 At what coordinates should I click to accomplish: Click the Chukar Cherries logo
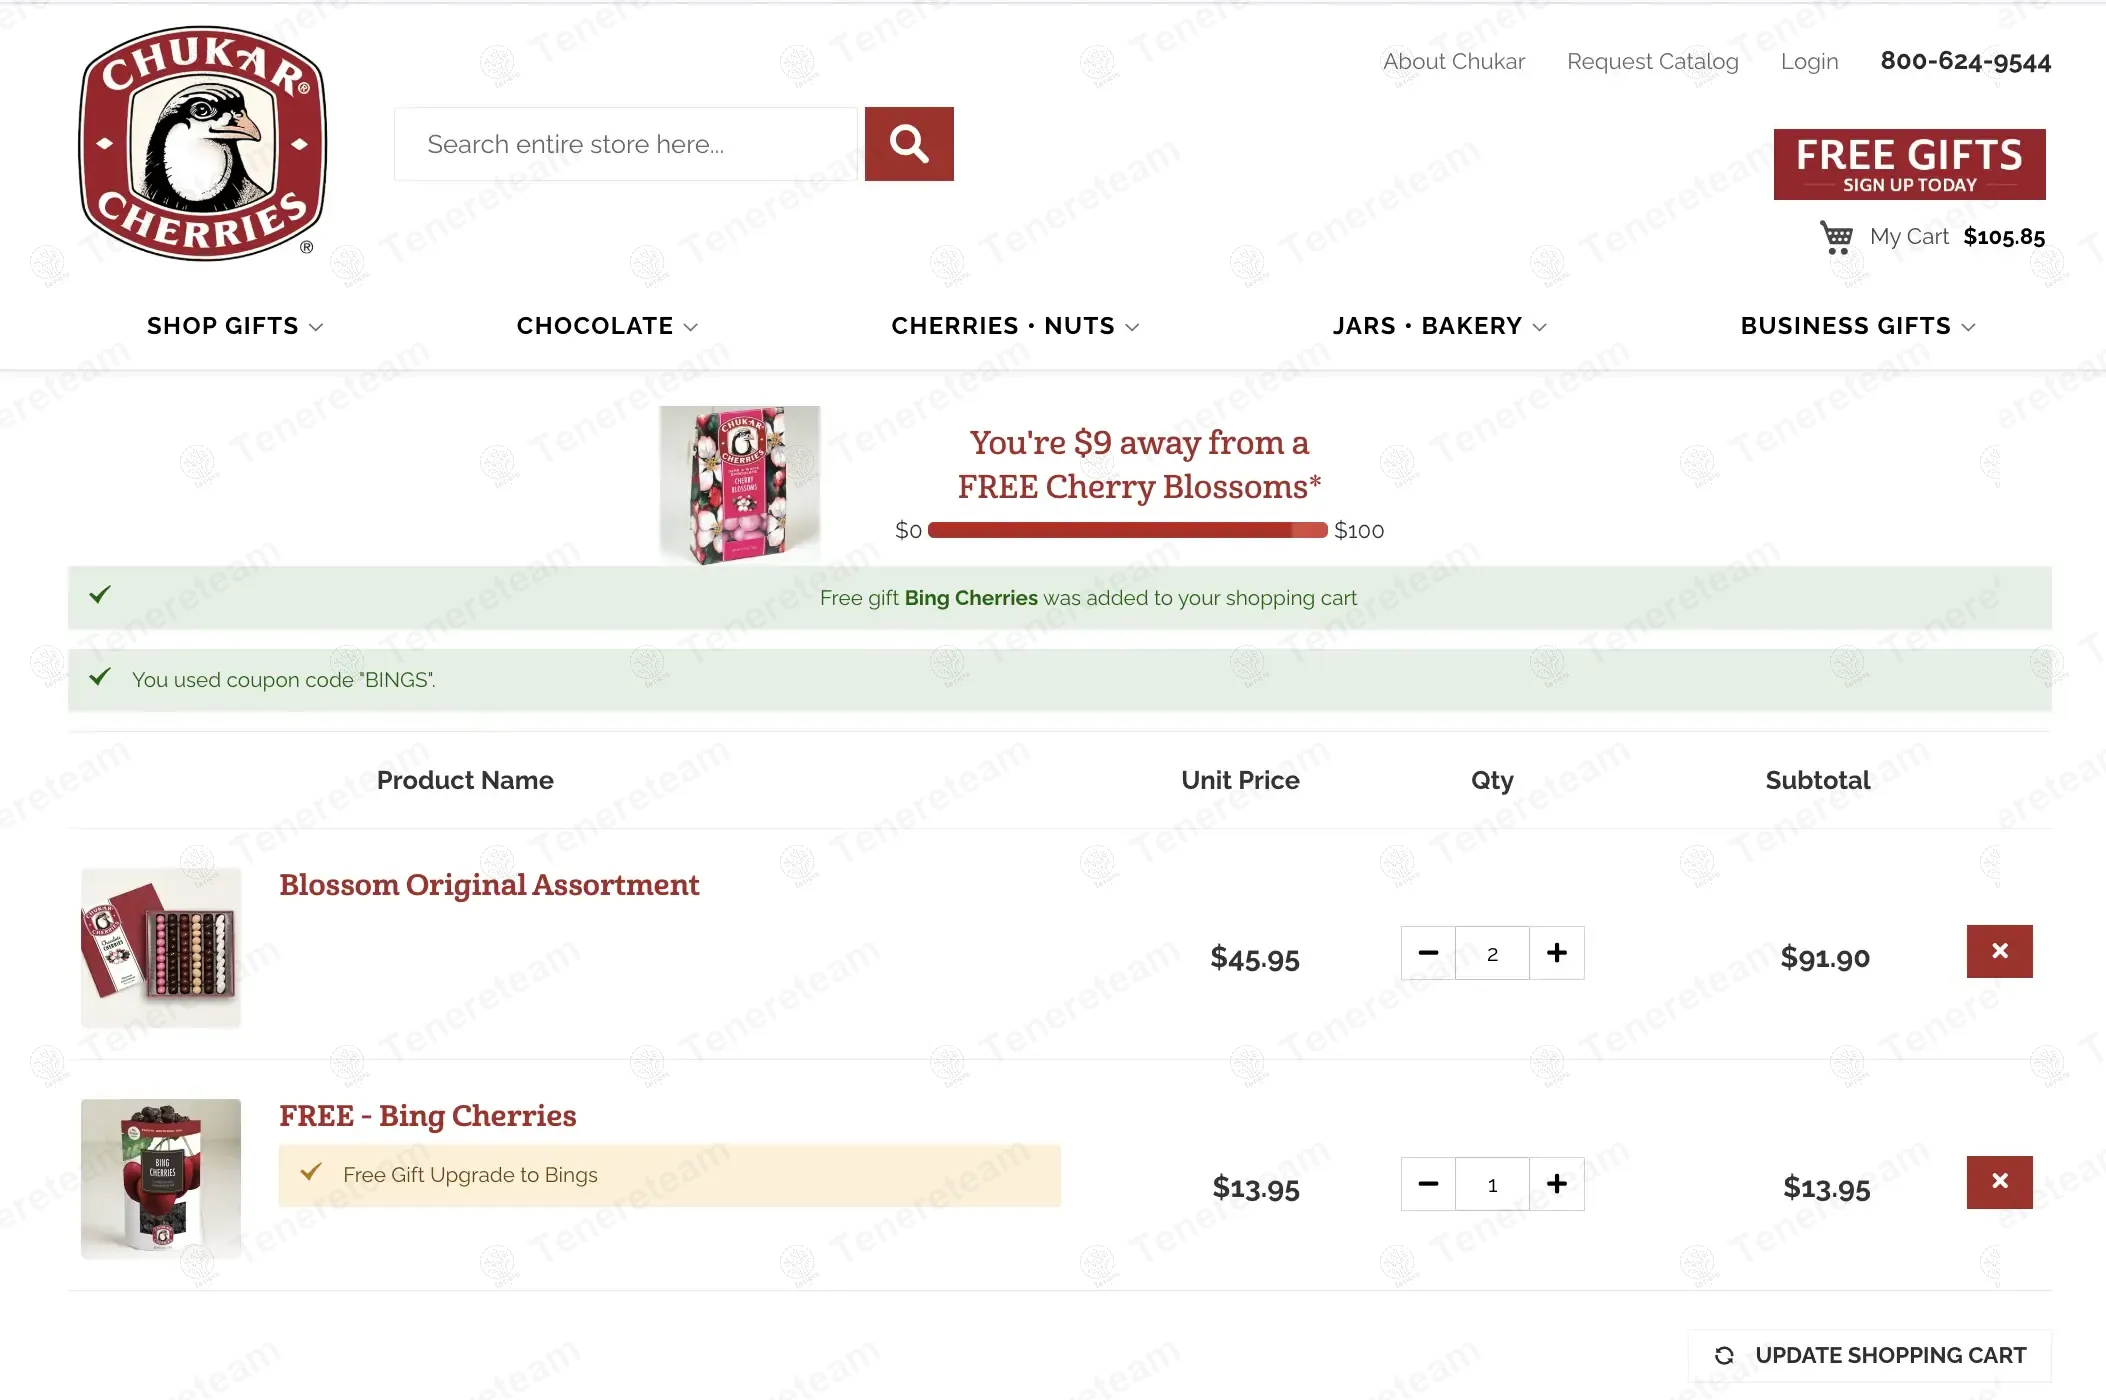click(204, 144)
